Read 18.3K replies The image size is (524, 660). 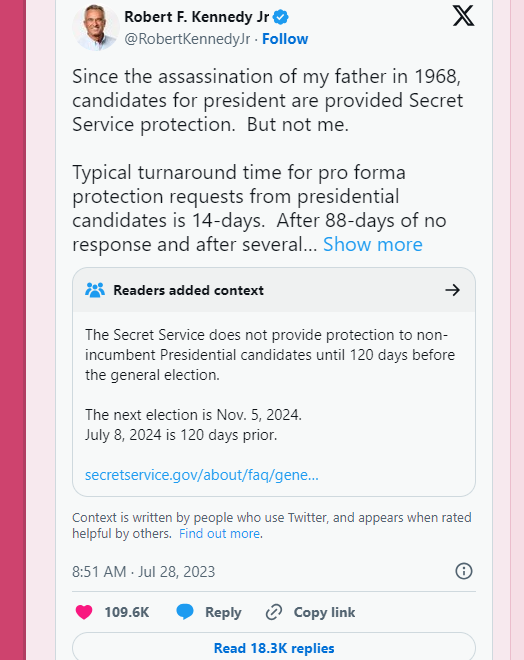pyautogui.click(x=274, y=648)
